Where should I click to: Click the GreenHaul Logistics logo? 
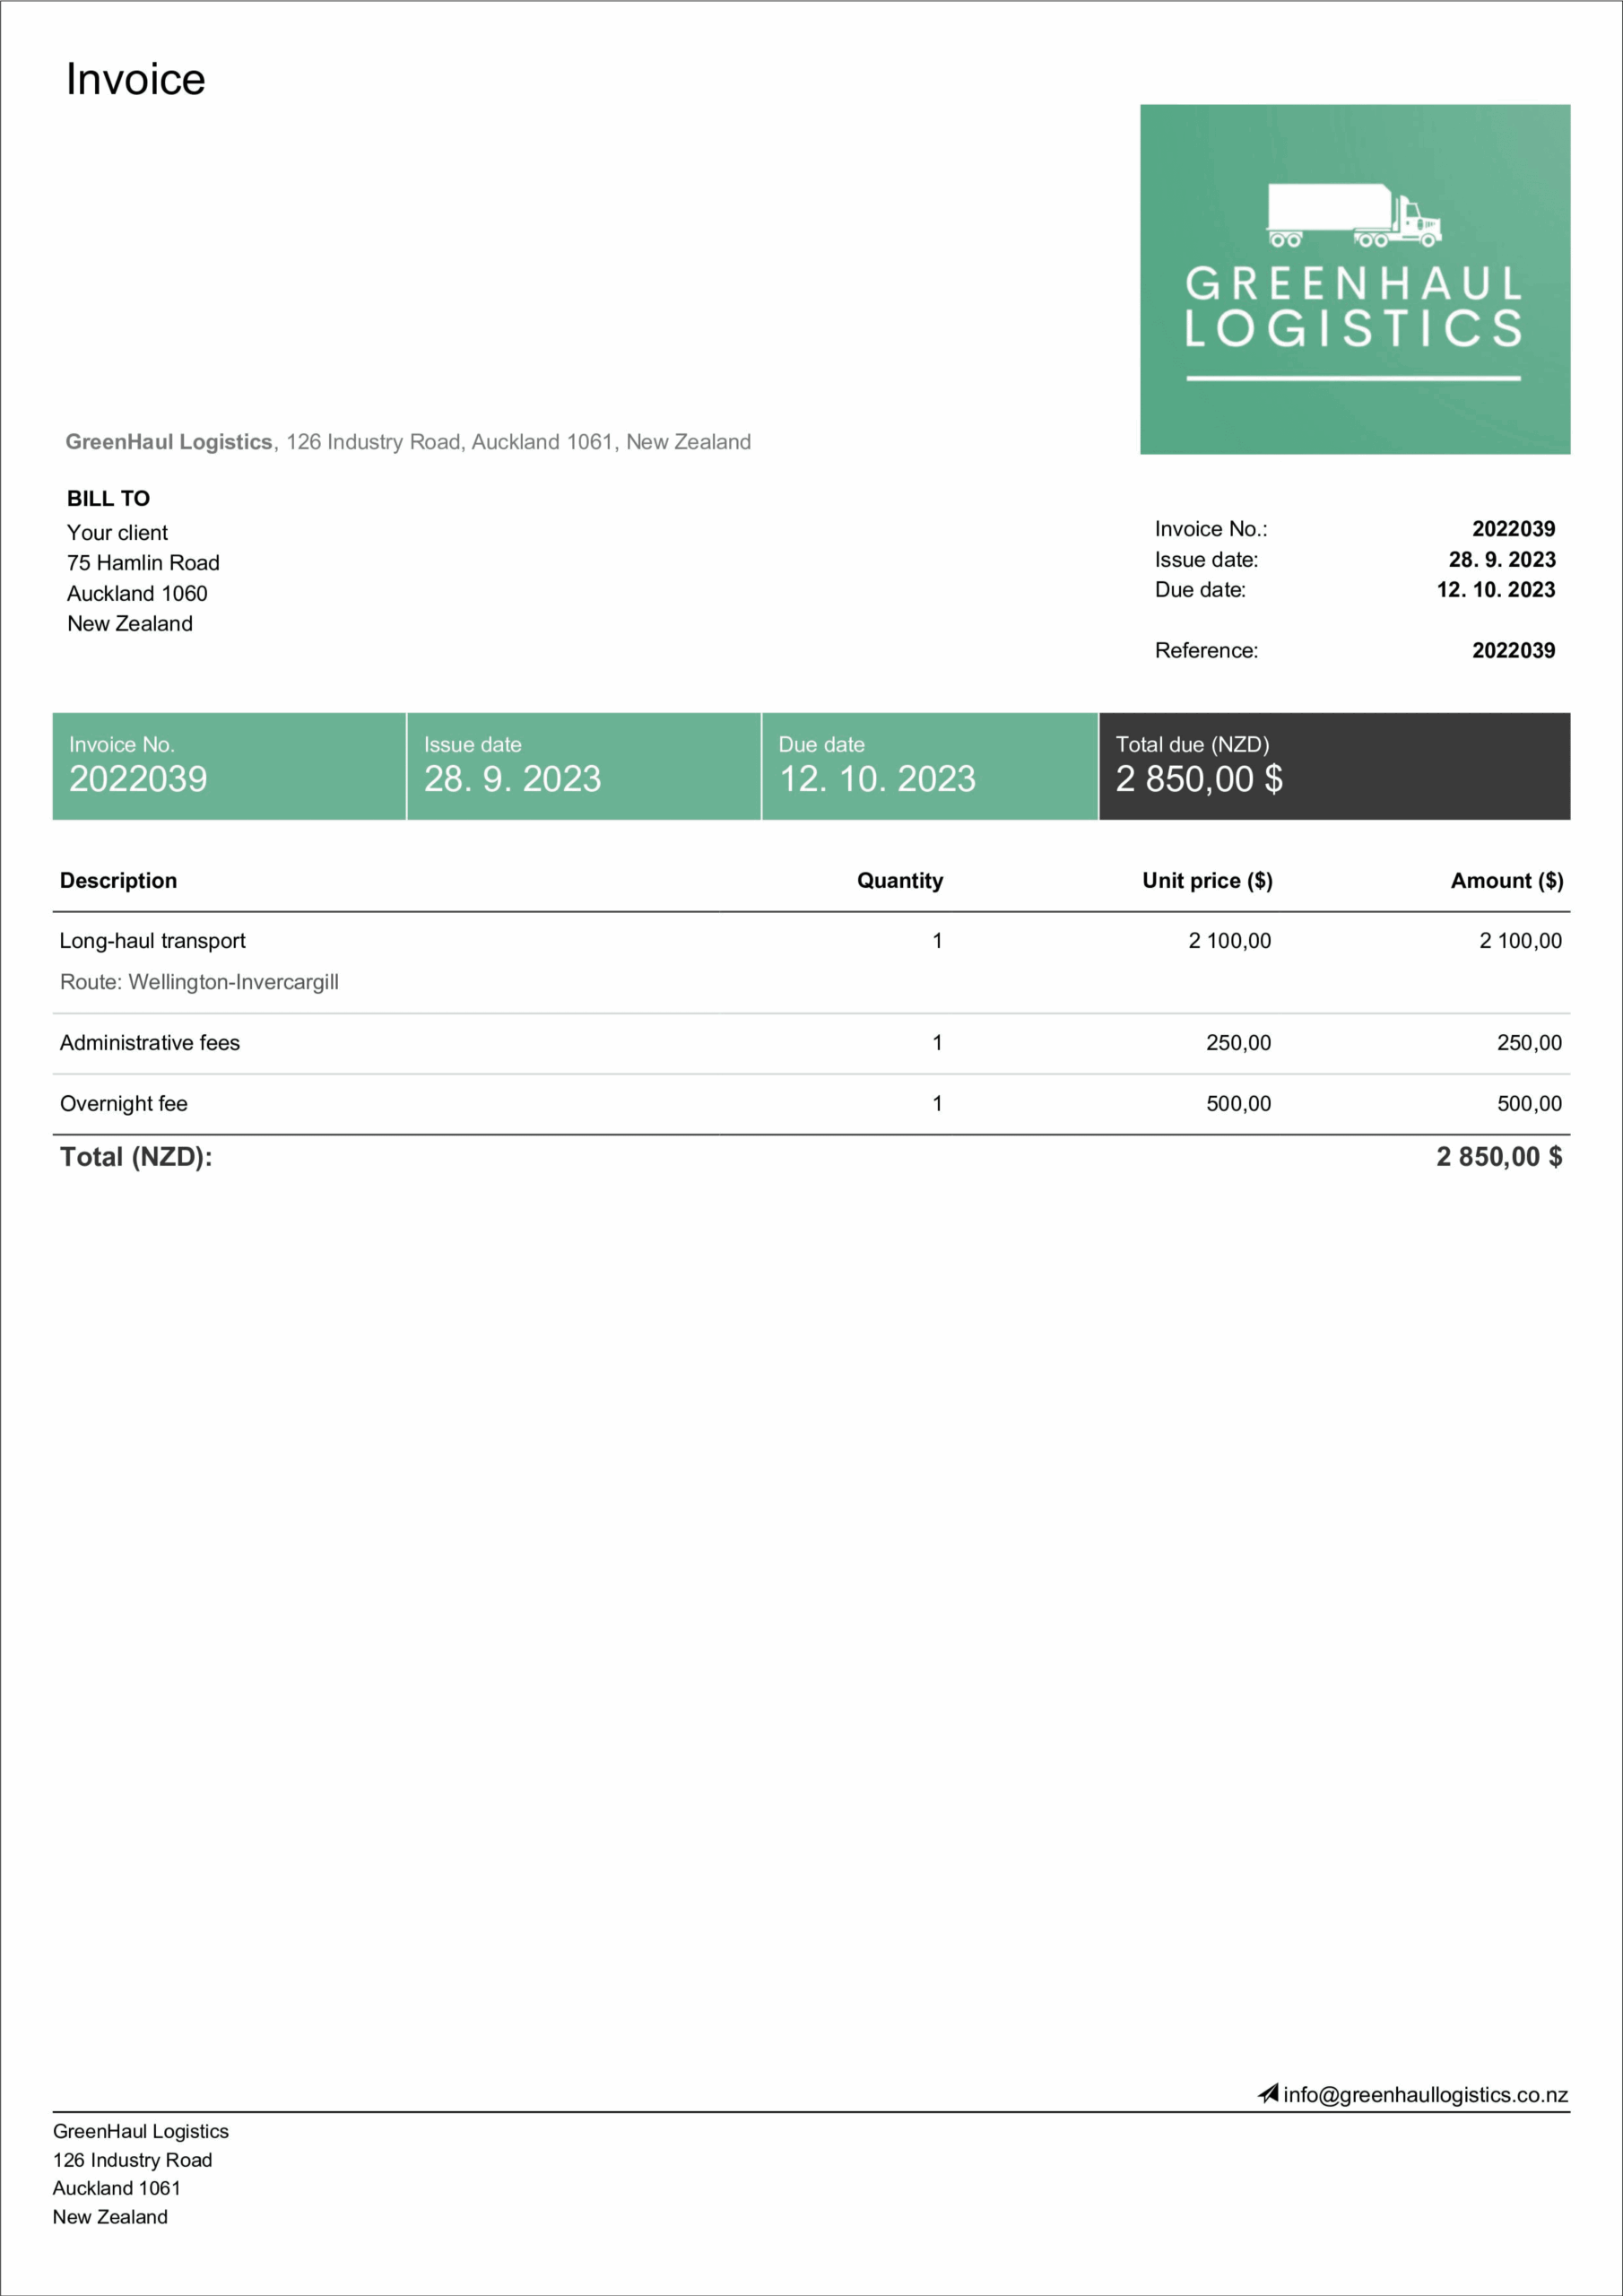[x=1355, y=279]
